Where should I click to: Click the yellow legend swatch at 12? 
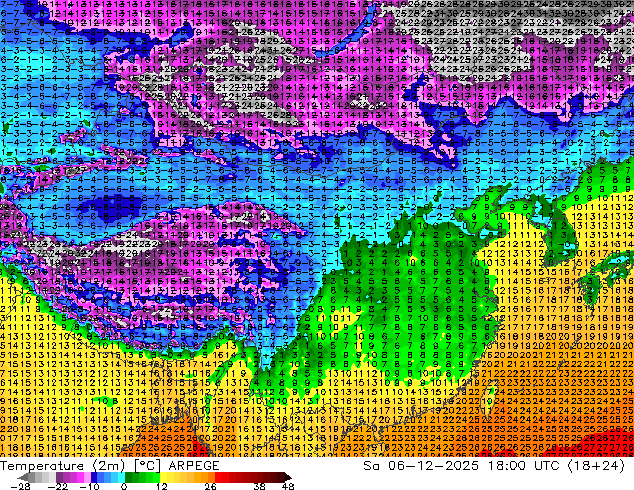[x=163, y=477]
